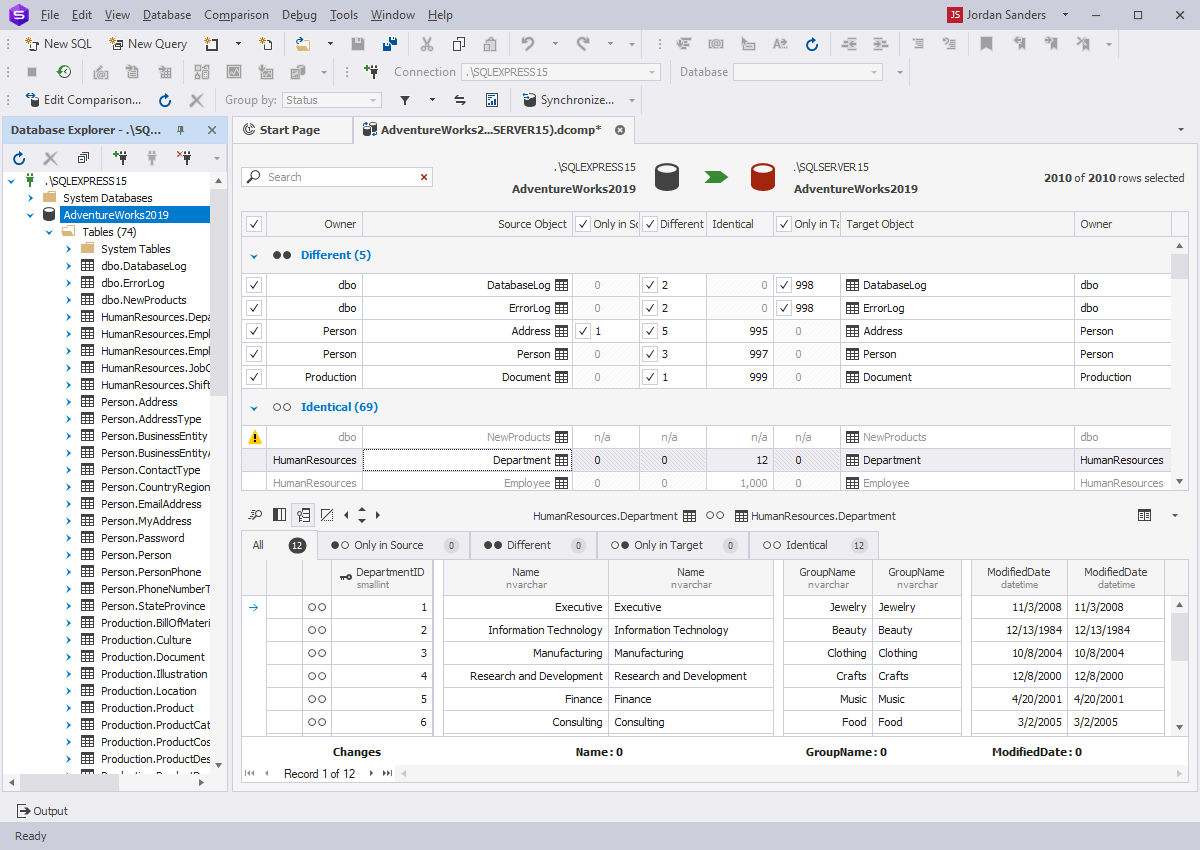Click the Database Explorer refresh icon

point(19,158)
